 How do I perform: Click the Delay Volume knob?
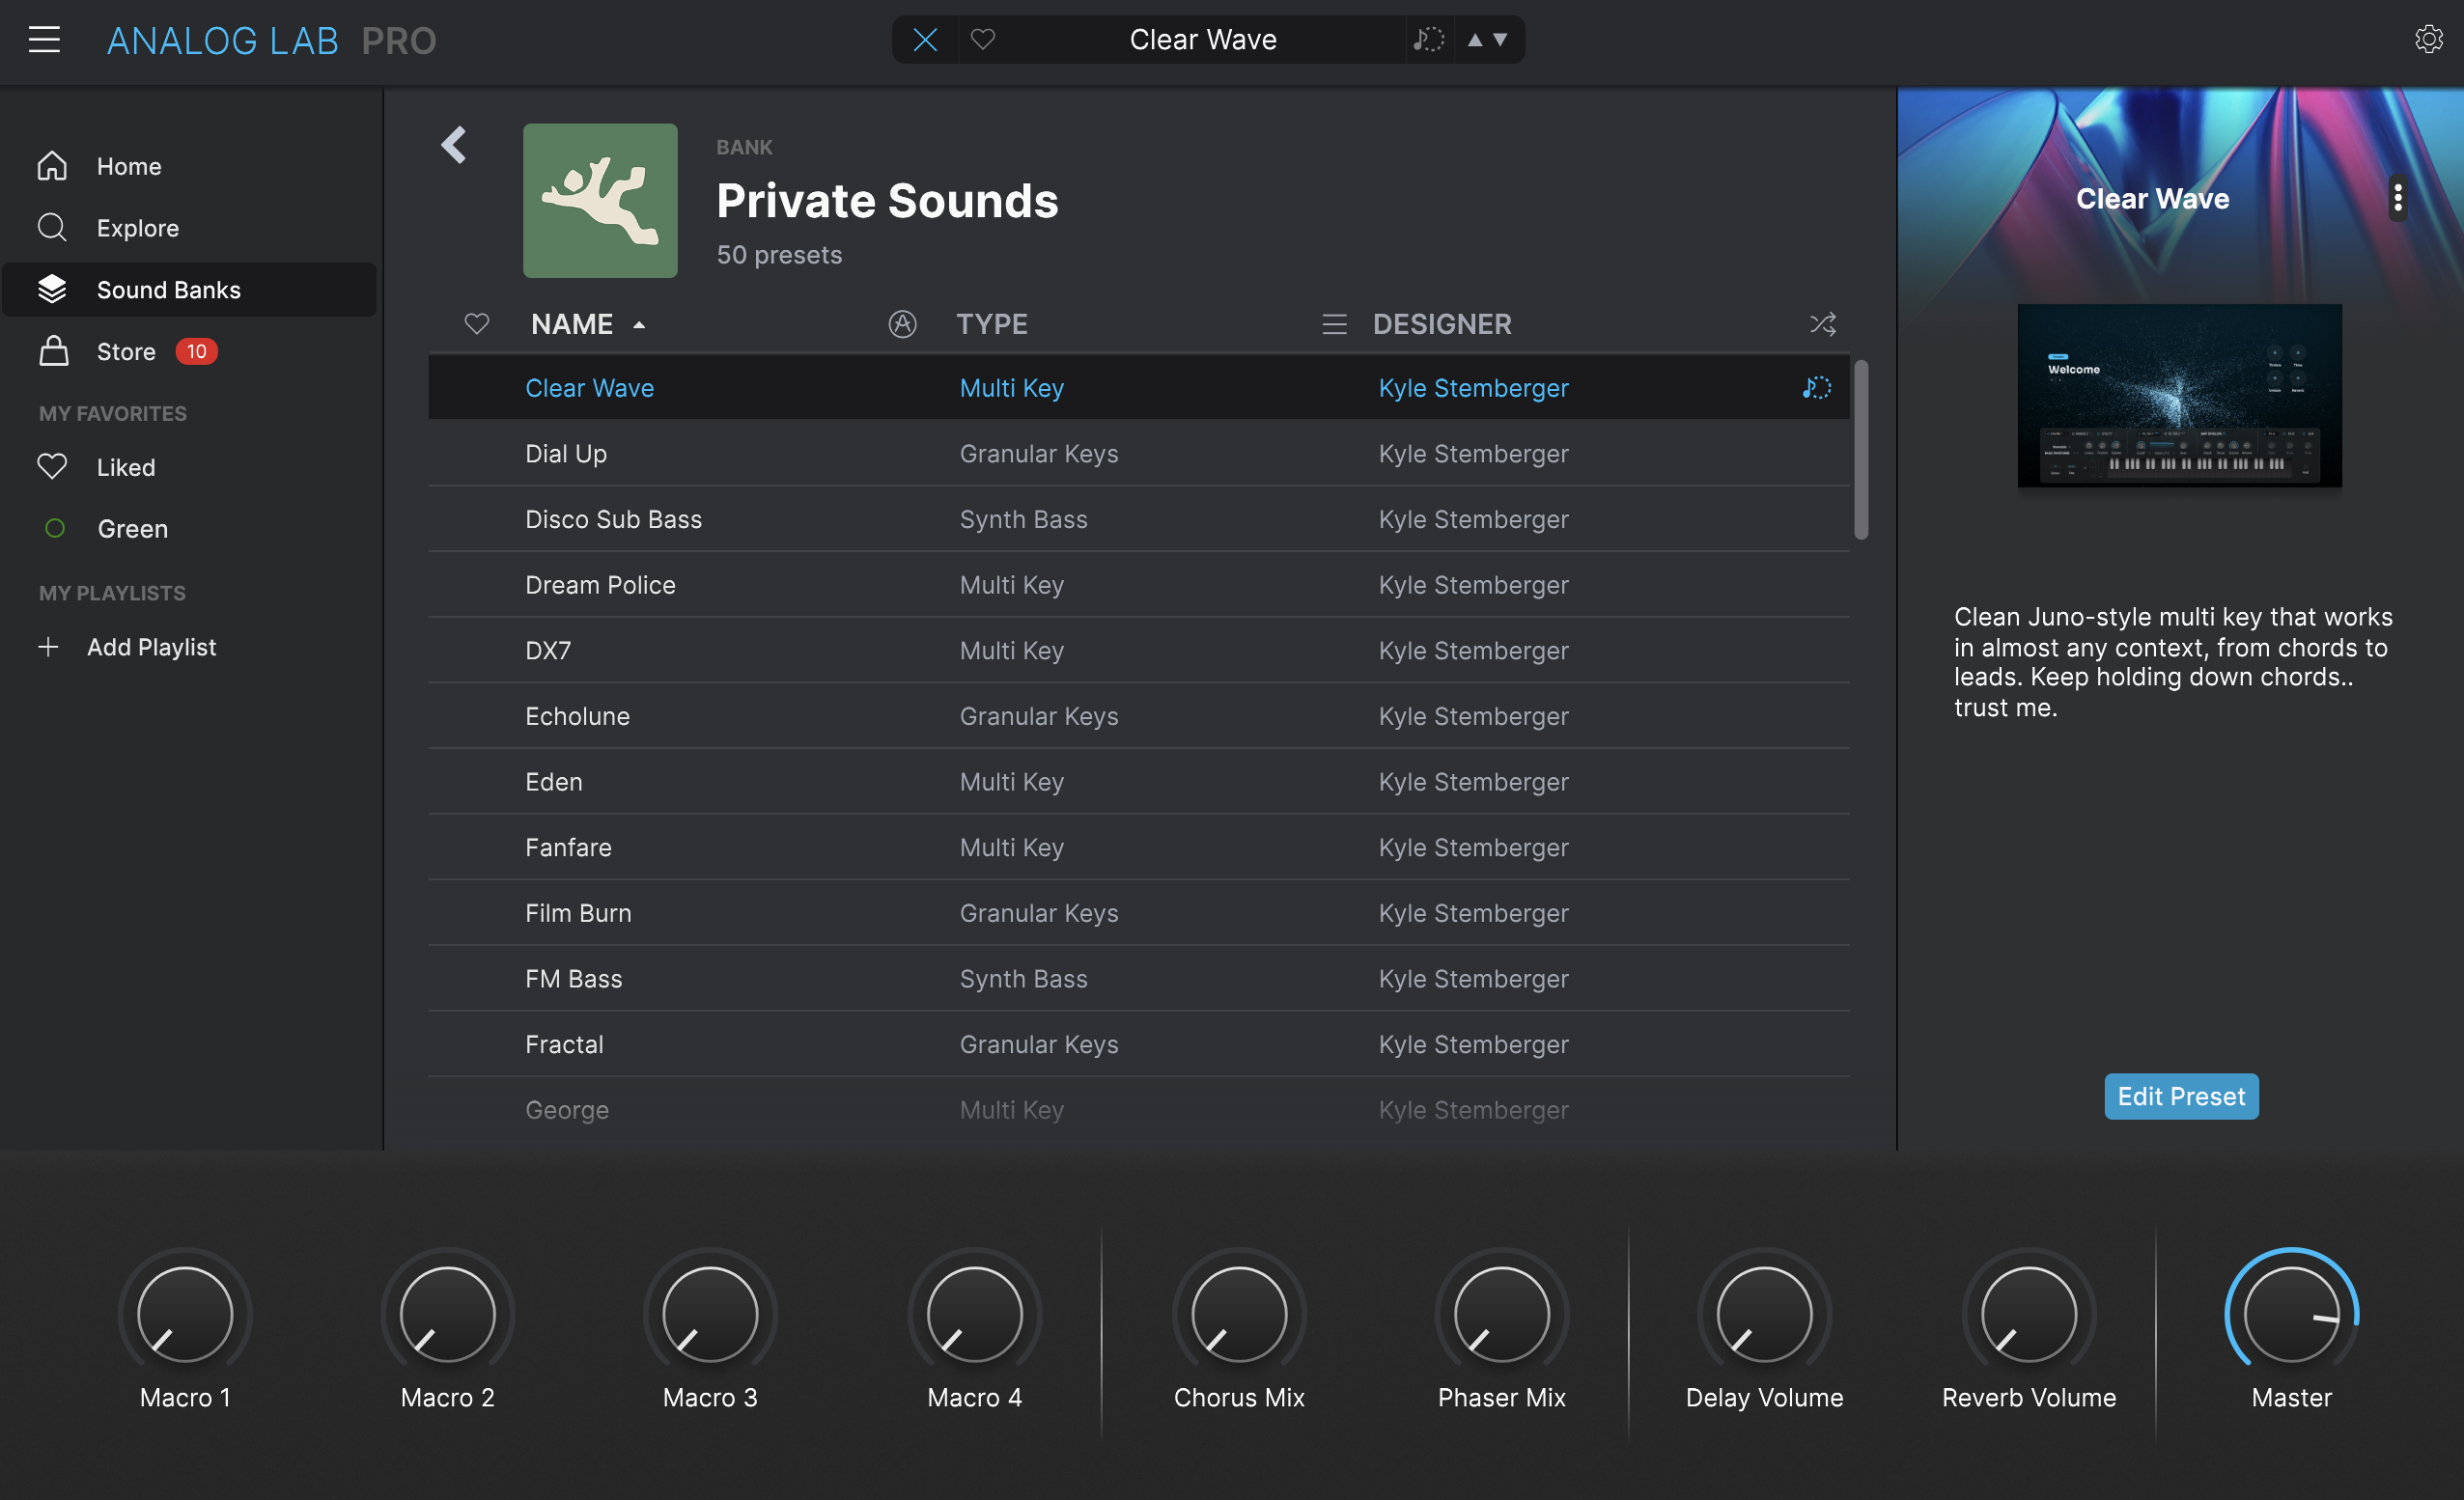point(1765,1314)
